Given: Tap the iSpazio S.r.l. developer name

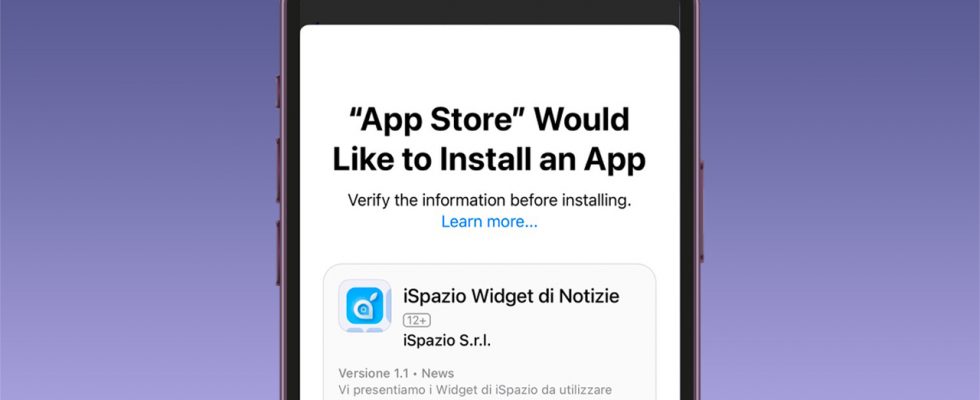Looking at the screenshot, I should [447, 341].
